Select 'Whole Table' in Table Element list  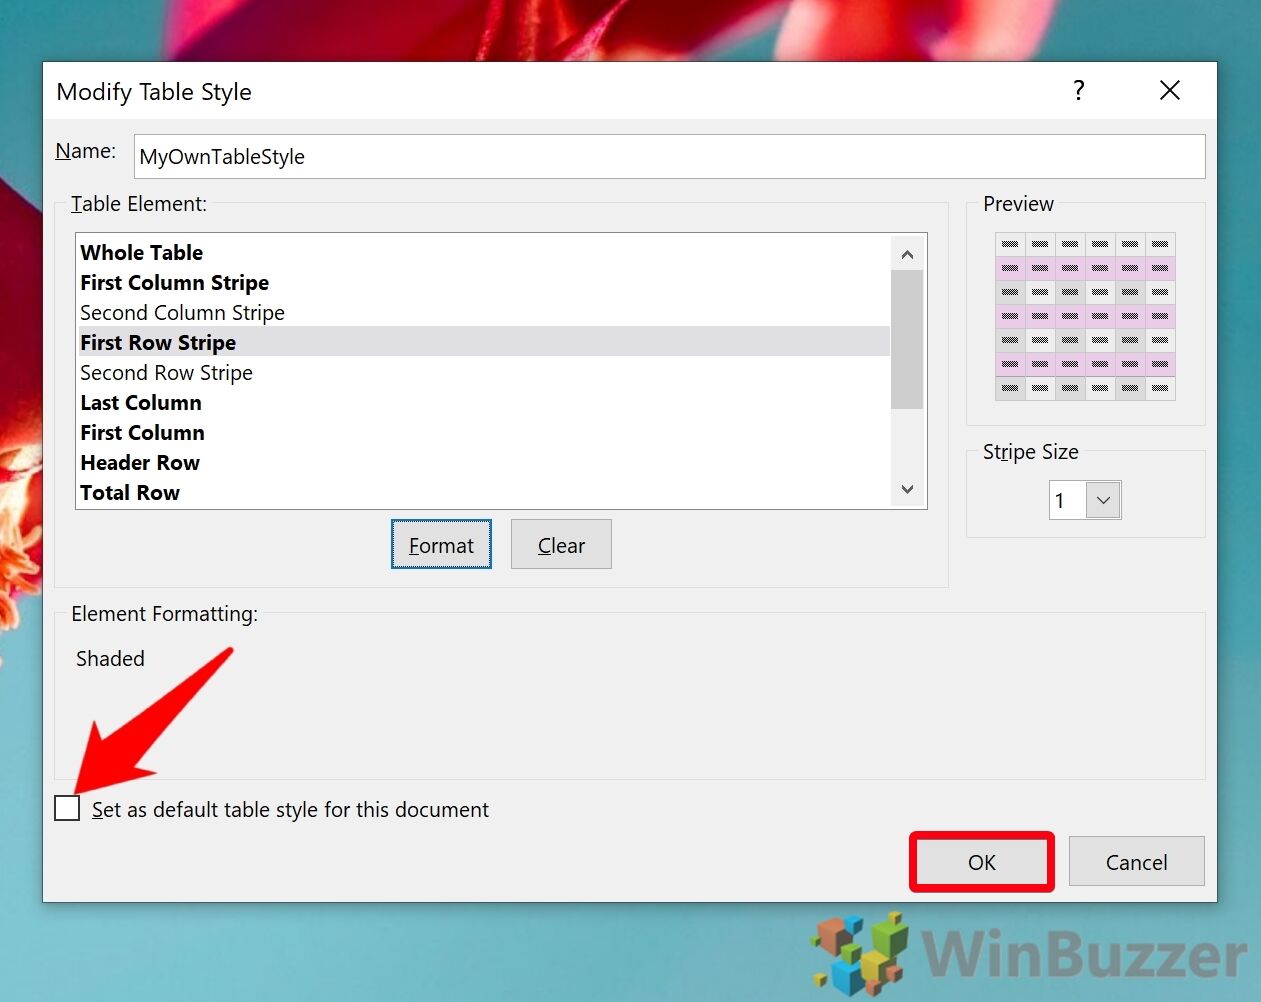tap(141, 252)
